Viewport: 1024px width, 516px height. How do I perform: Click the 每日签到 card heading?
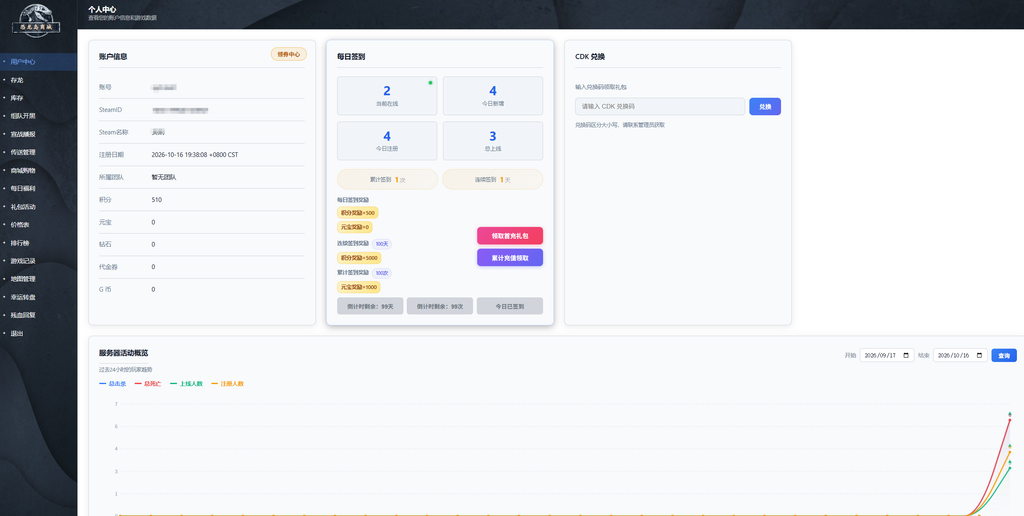pos(351,57)
